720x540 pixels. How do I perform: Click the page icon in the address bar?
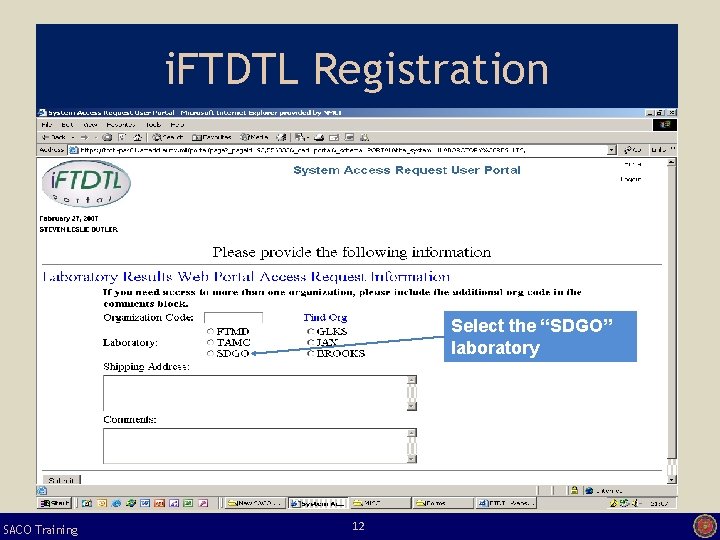click(x=73, y=150)
